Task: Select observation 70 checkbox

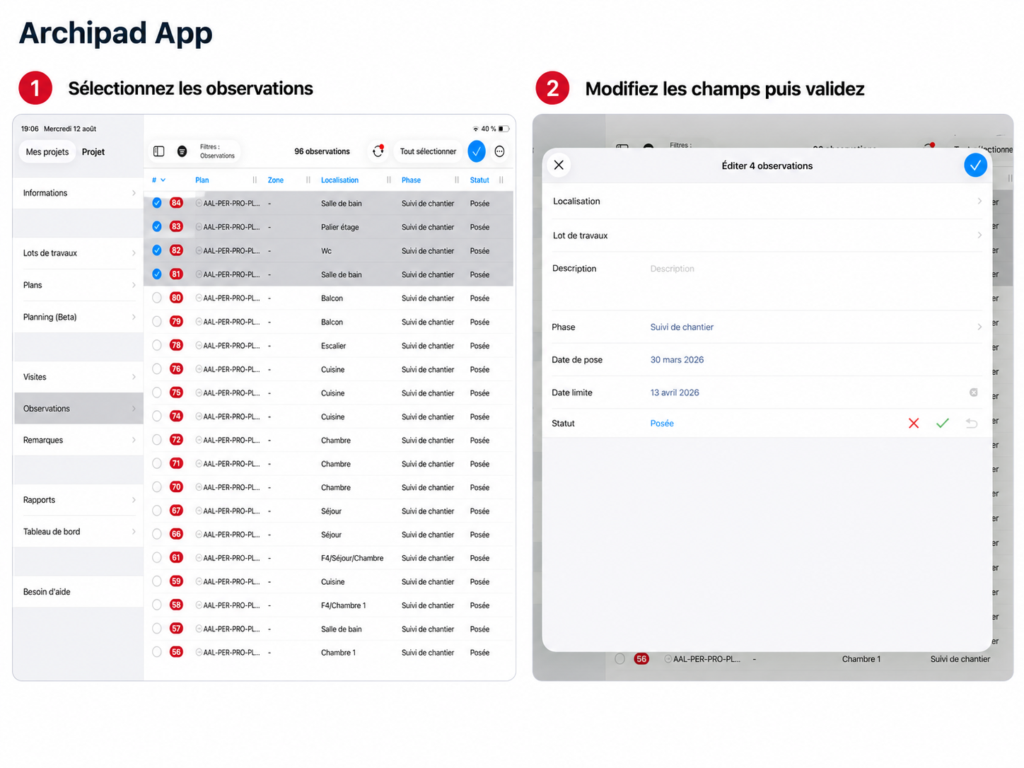Action: click(157, 487)
